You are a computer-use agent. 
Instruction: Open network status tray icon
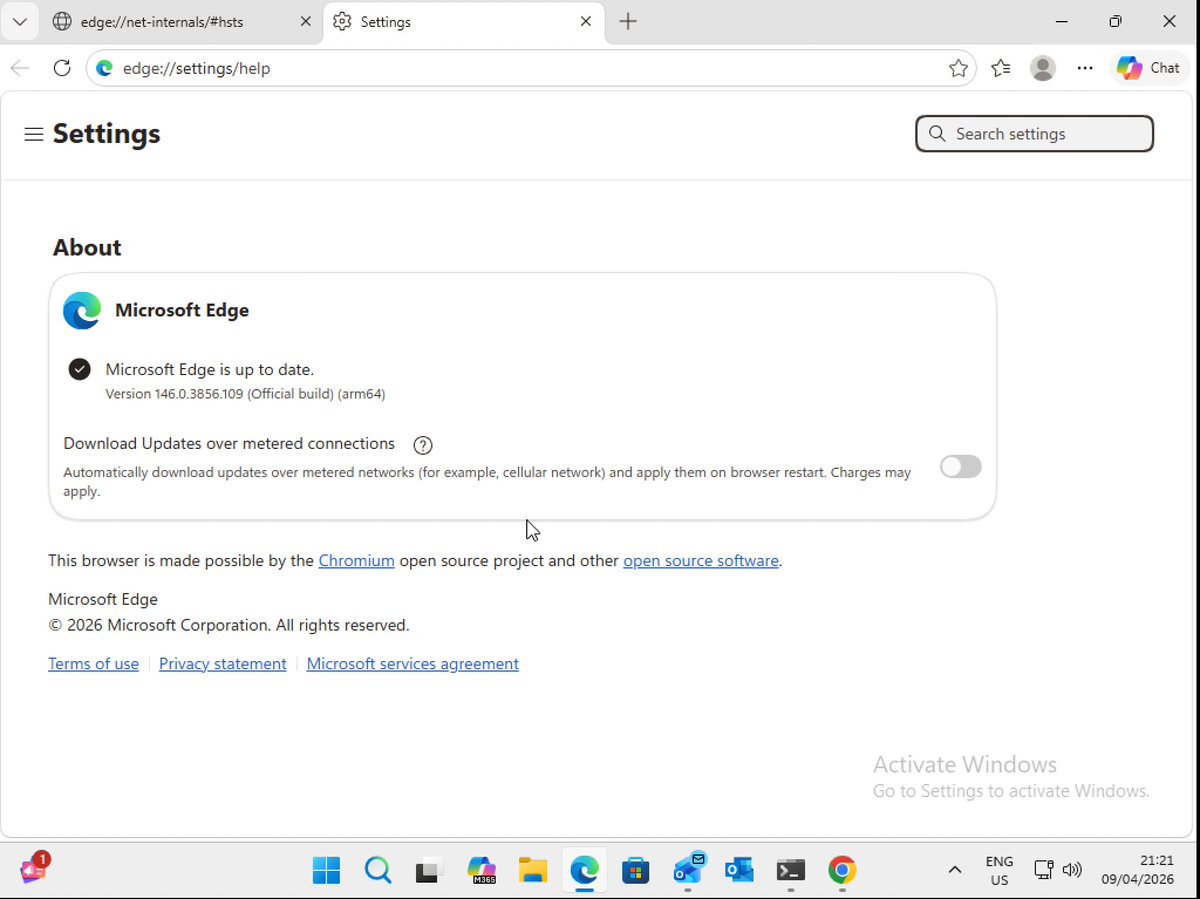tap(1044, 871)
